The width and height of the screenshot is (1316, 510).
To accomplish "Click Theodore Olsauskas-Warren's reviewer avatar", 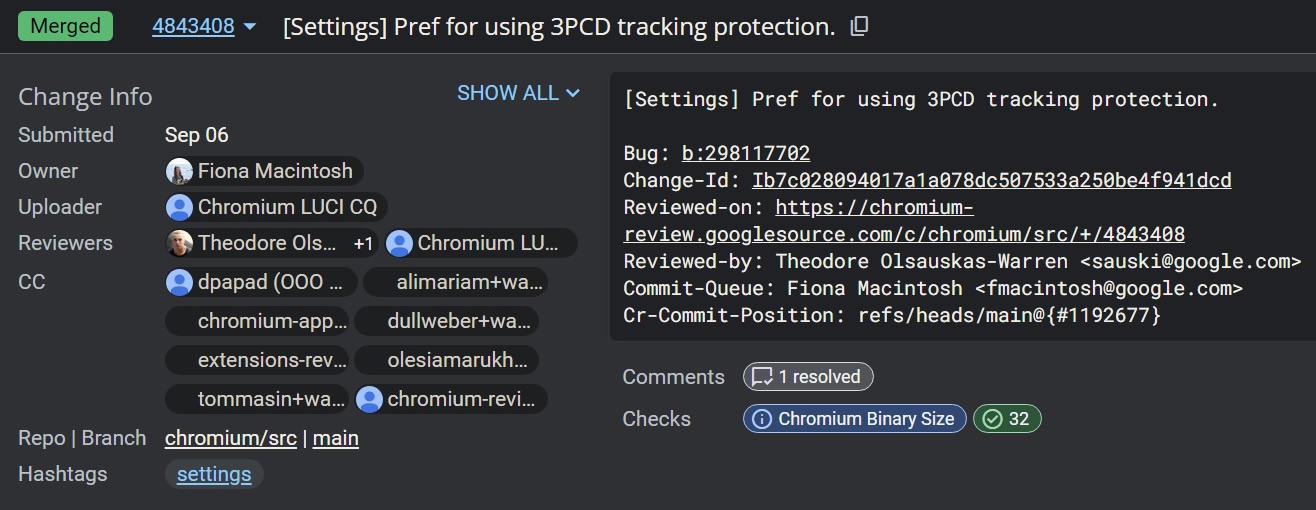I will pos(179,243).
